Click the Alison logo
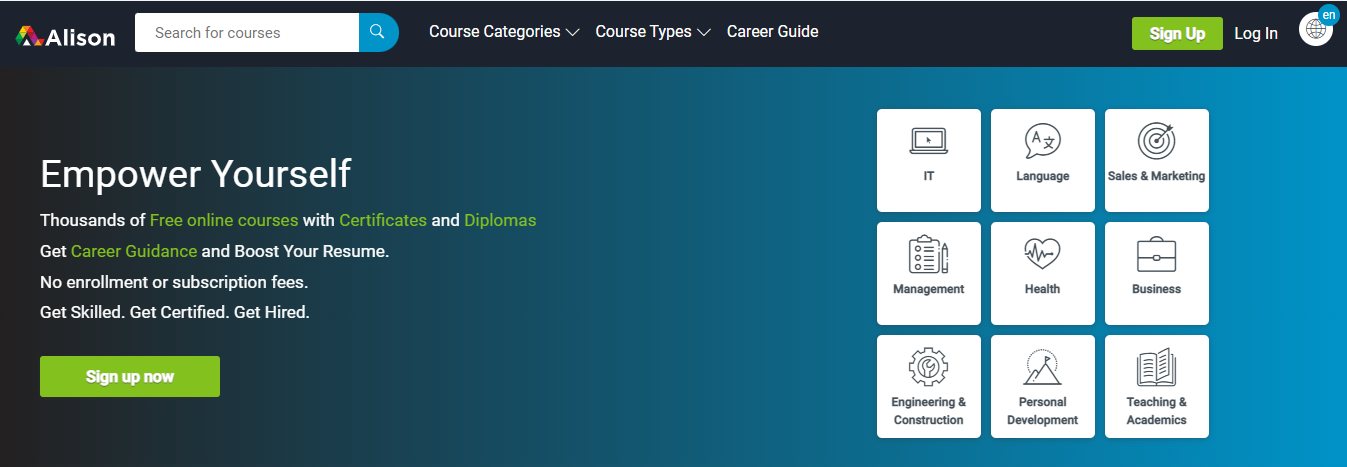The height and width of the screenshot is (467, 1347). pos(66,36)
